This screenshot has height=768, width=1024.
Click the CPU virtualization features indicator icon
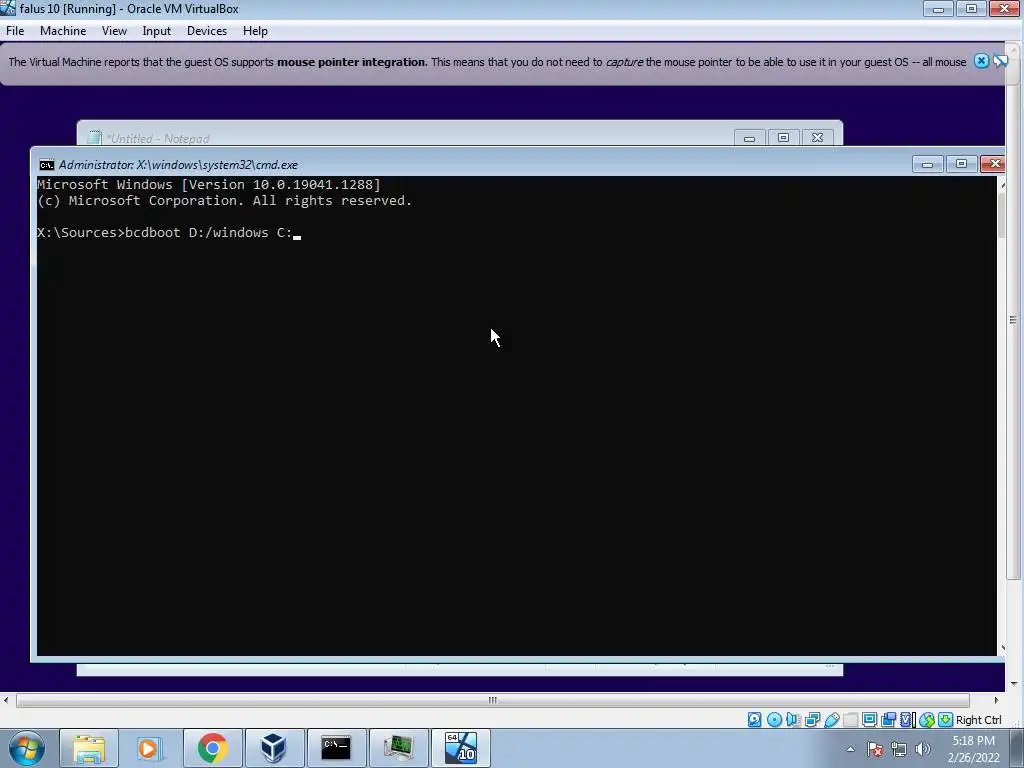(907, 720)
